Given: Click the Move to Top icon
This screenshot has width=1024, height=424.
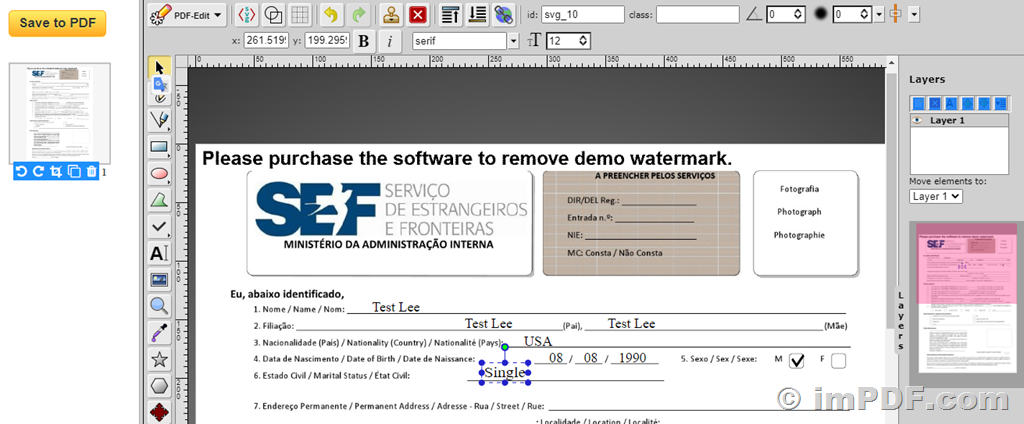Looking at the screenshot, I should click(451, 14).
